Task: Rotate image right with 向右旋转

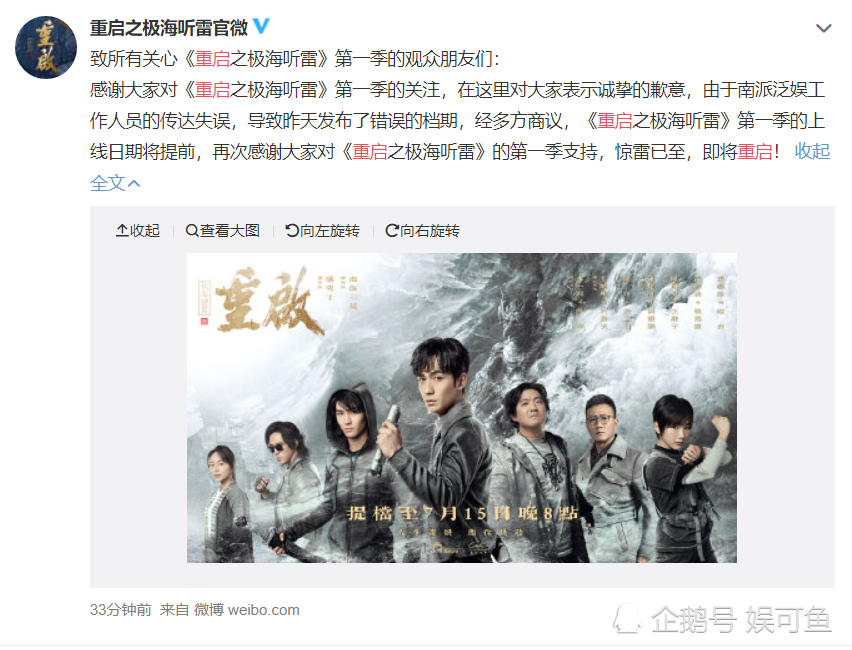Action: click(x=423, y=230)
